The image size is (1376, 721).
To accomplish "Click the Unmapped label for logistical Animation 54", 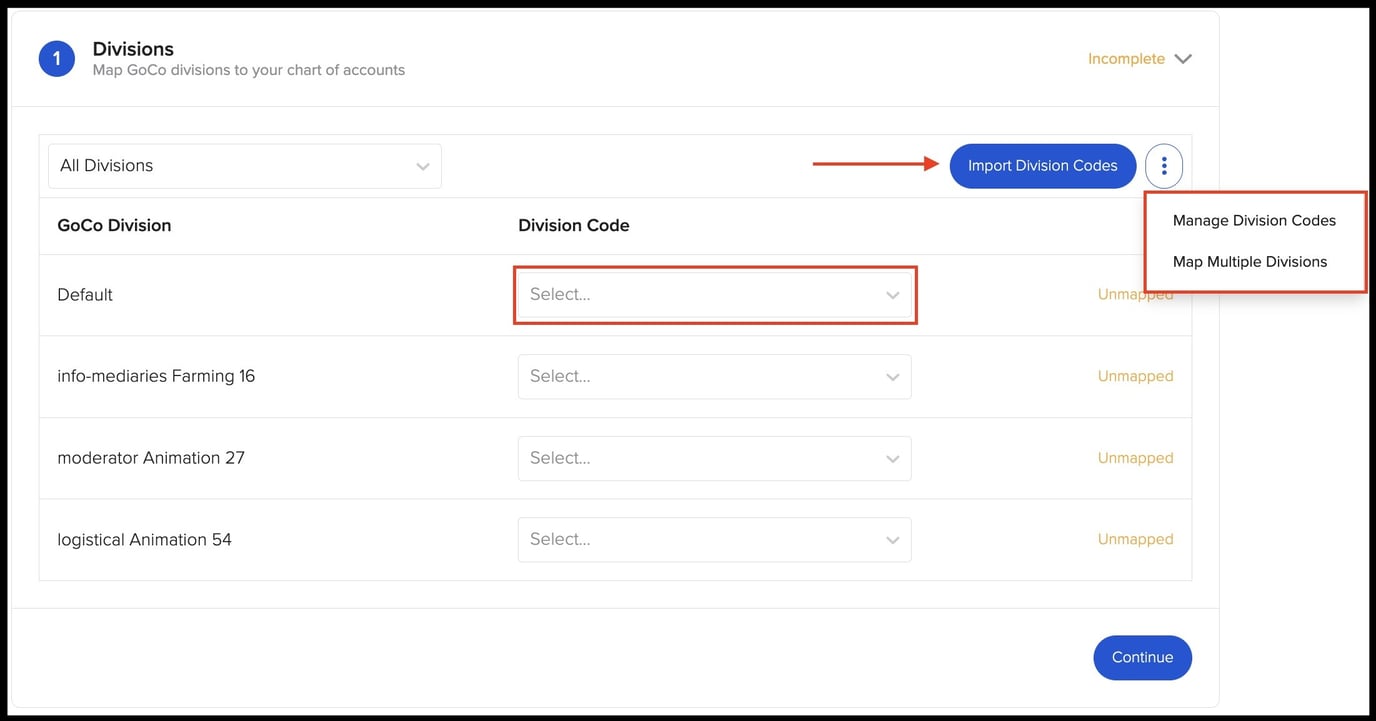I will click(1135, 539).
